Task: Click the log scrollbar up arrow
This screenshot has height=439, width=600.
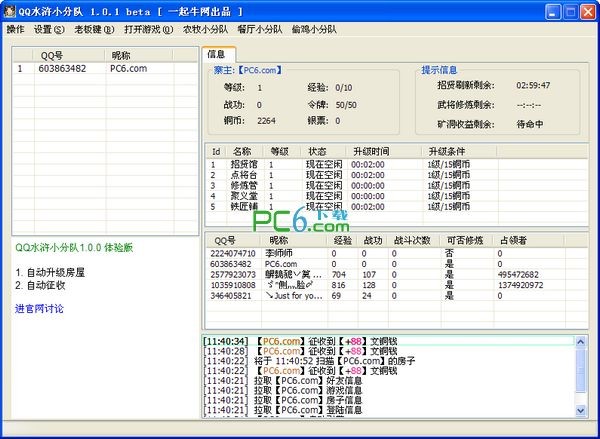Action: click(580, 341)
